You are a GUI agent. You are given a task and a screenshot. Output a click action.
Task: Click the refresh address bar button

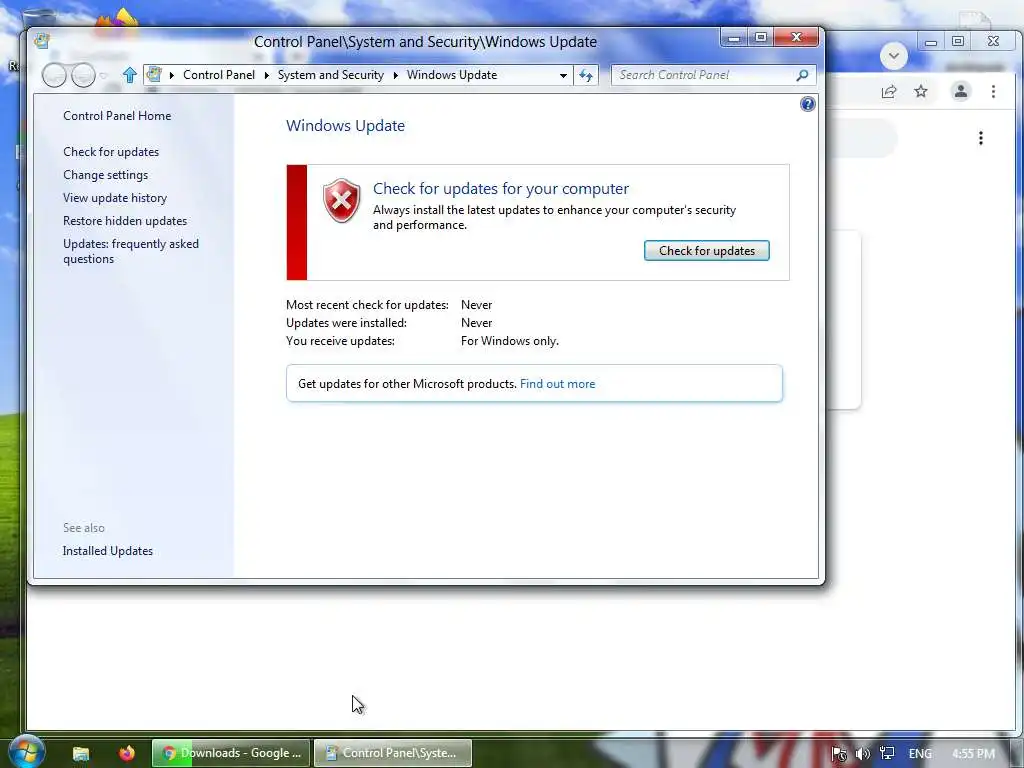click(586, 76)
